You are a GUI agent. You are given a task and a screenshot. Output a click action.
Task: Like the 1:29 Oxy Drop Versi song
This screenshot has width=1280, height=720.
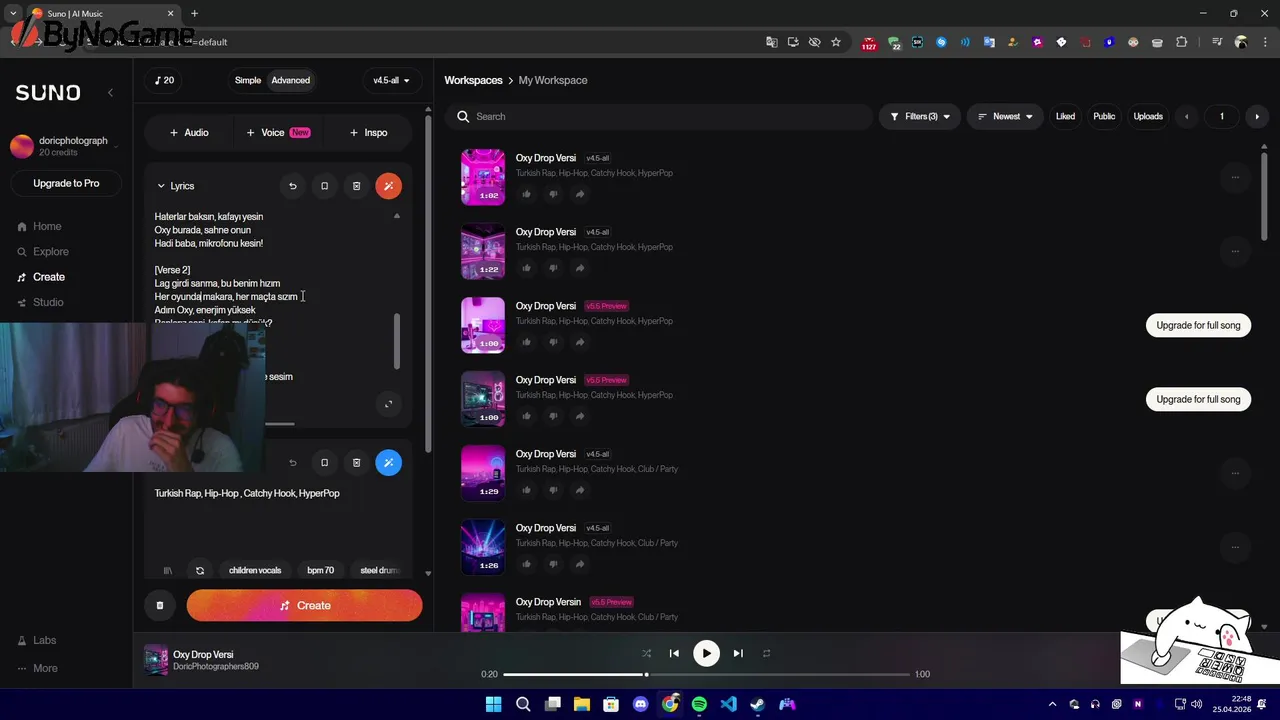526,490
